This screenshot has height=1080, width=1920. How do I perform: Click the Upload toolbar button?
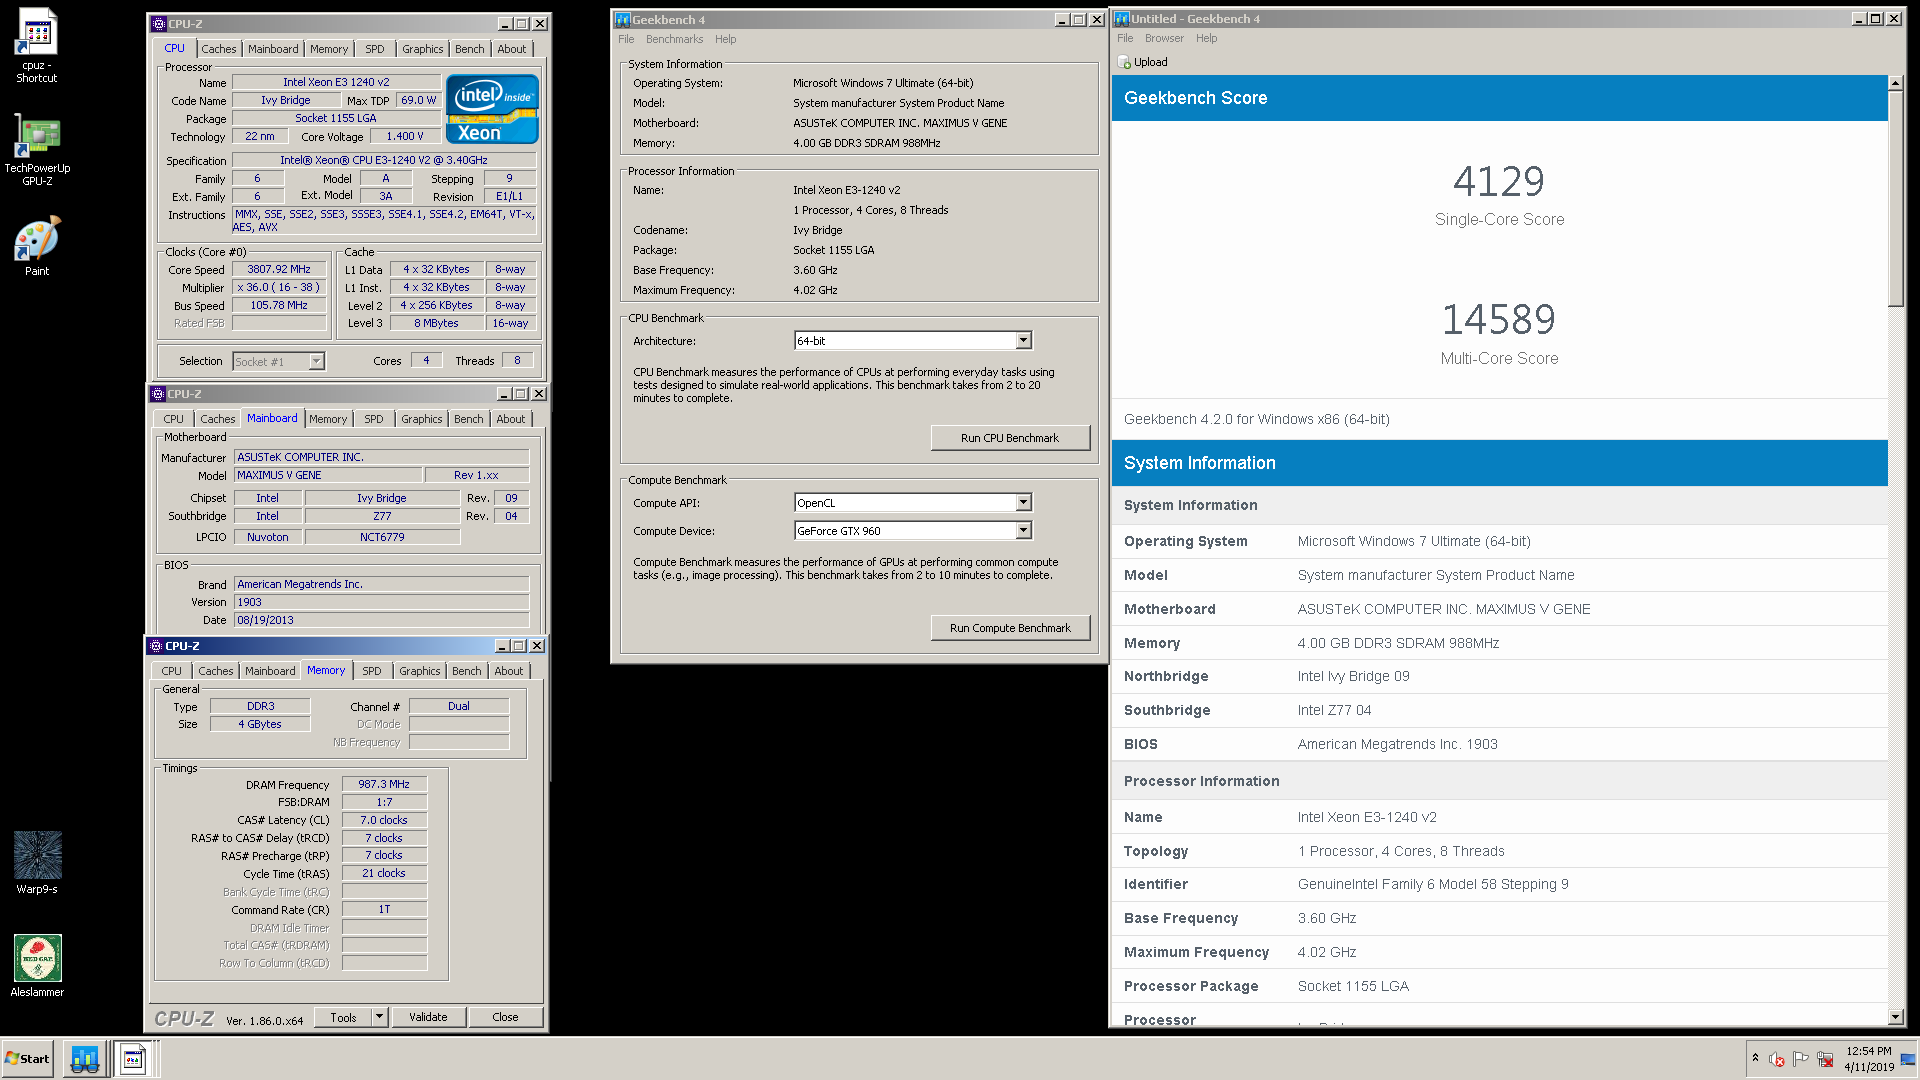(1143, 62)
